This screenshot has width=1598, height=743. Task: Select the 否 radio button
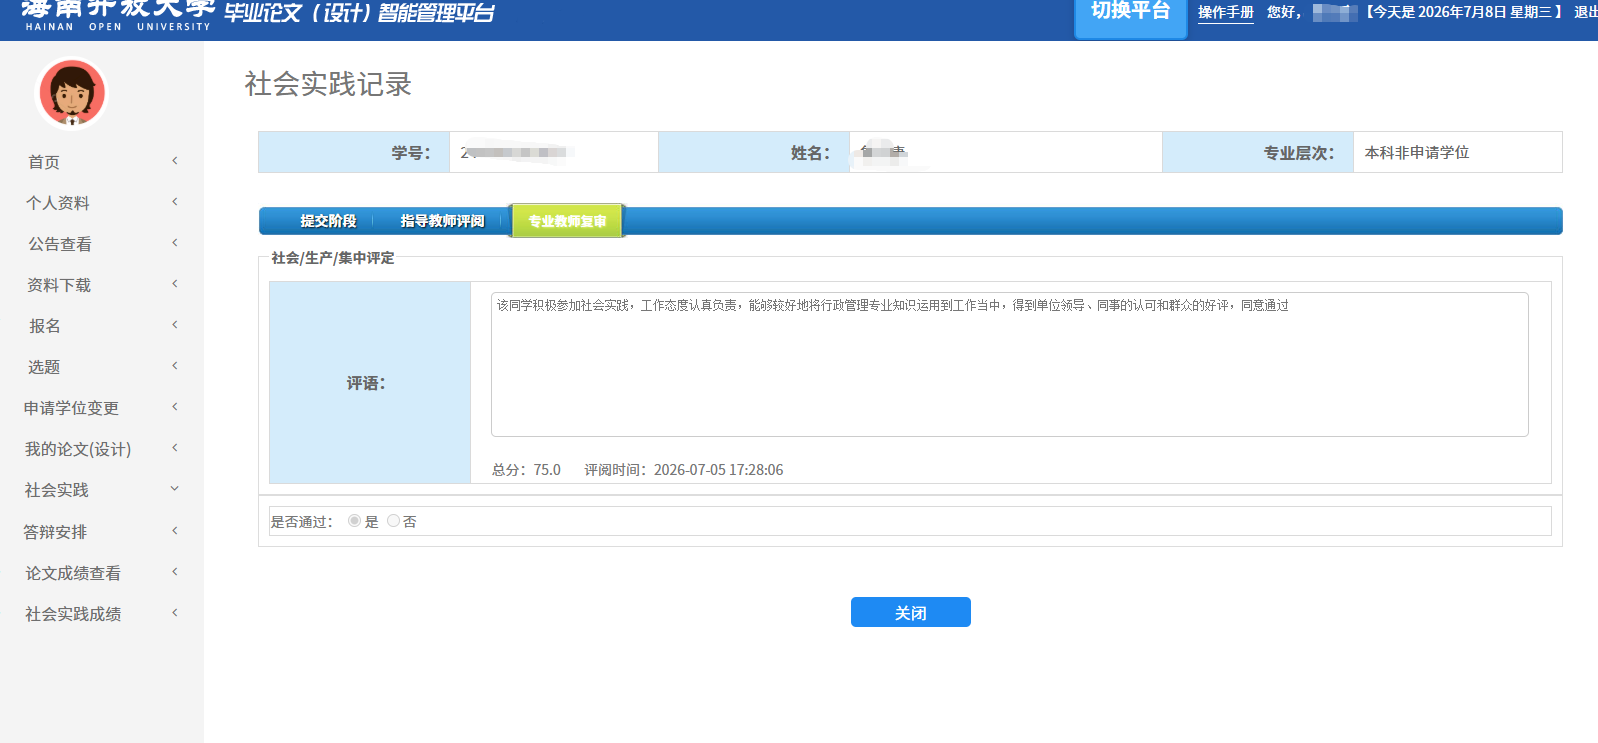click(x=393, y=521)
